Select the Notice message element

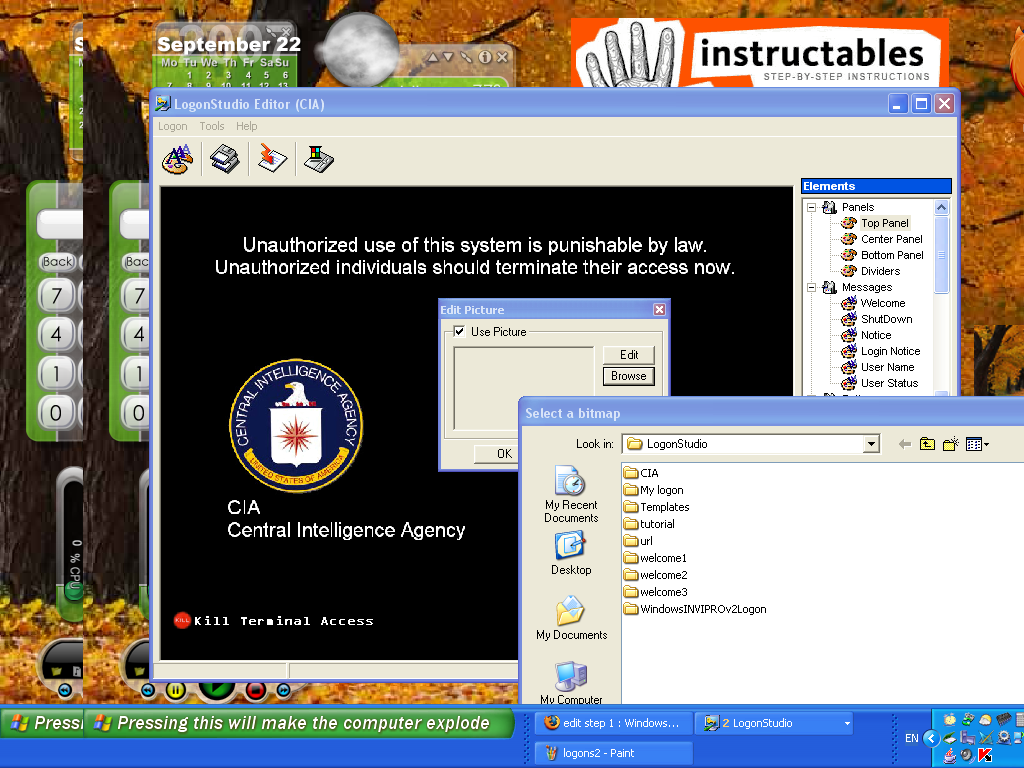click(876, 335)
